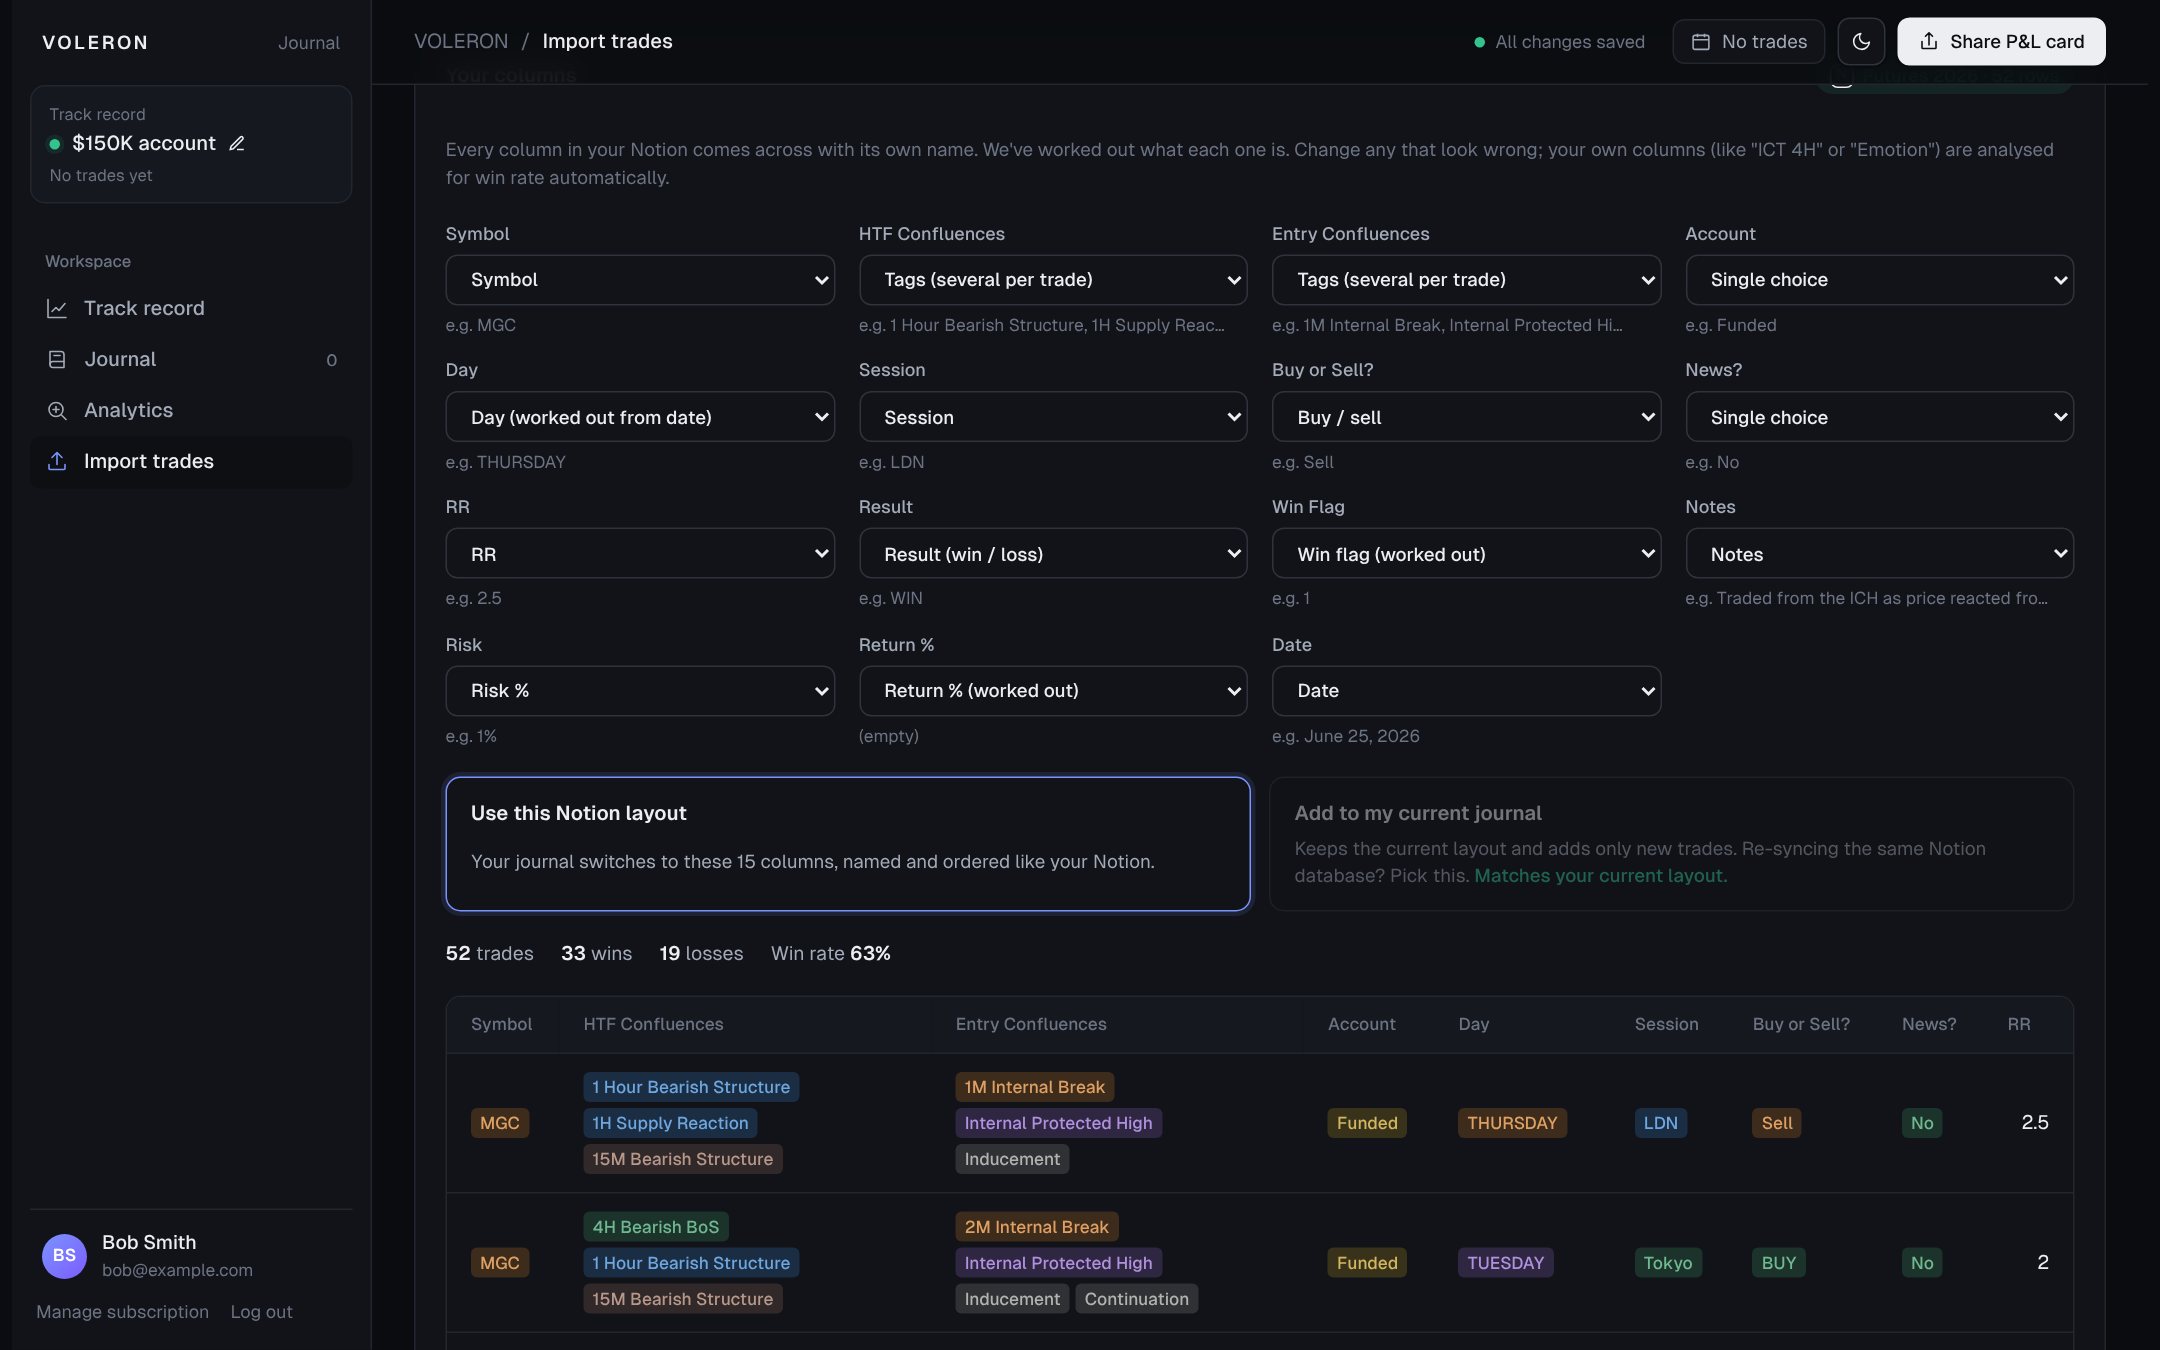Viewport: 2160px width, 1350px height.
Task: Open the Risk % column dropdown
Action: pos(640,691)
